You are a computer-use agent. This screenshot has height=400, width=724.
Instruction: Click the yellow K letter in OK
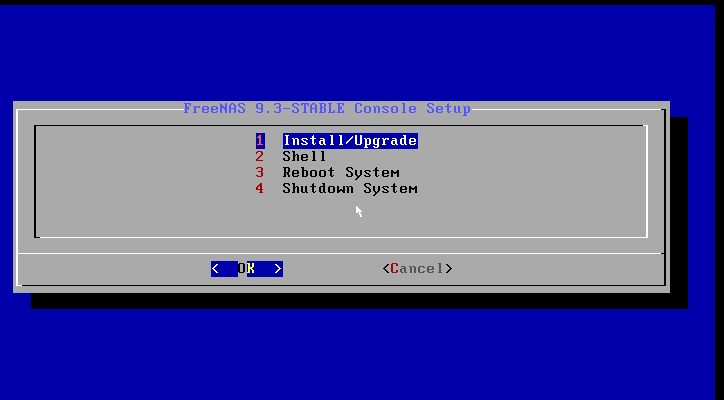pyautogui.click(x=251, y=268)
